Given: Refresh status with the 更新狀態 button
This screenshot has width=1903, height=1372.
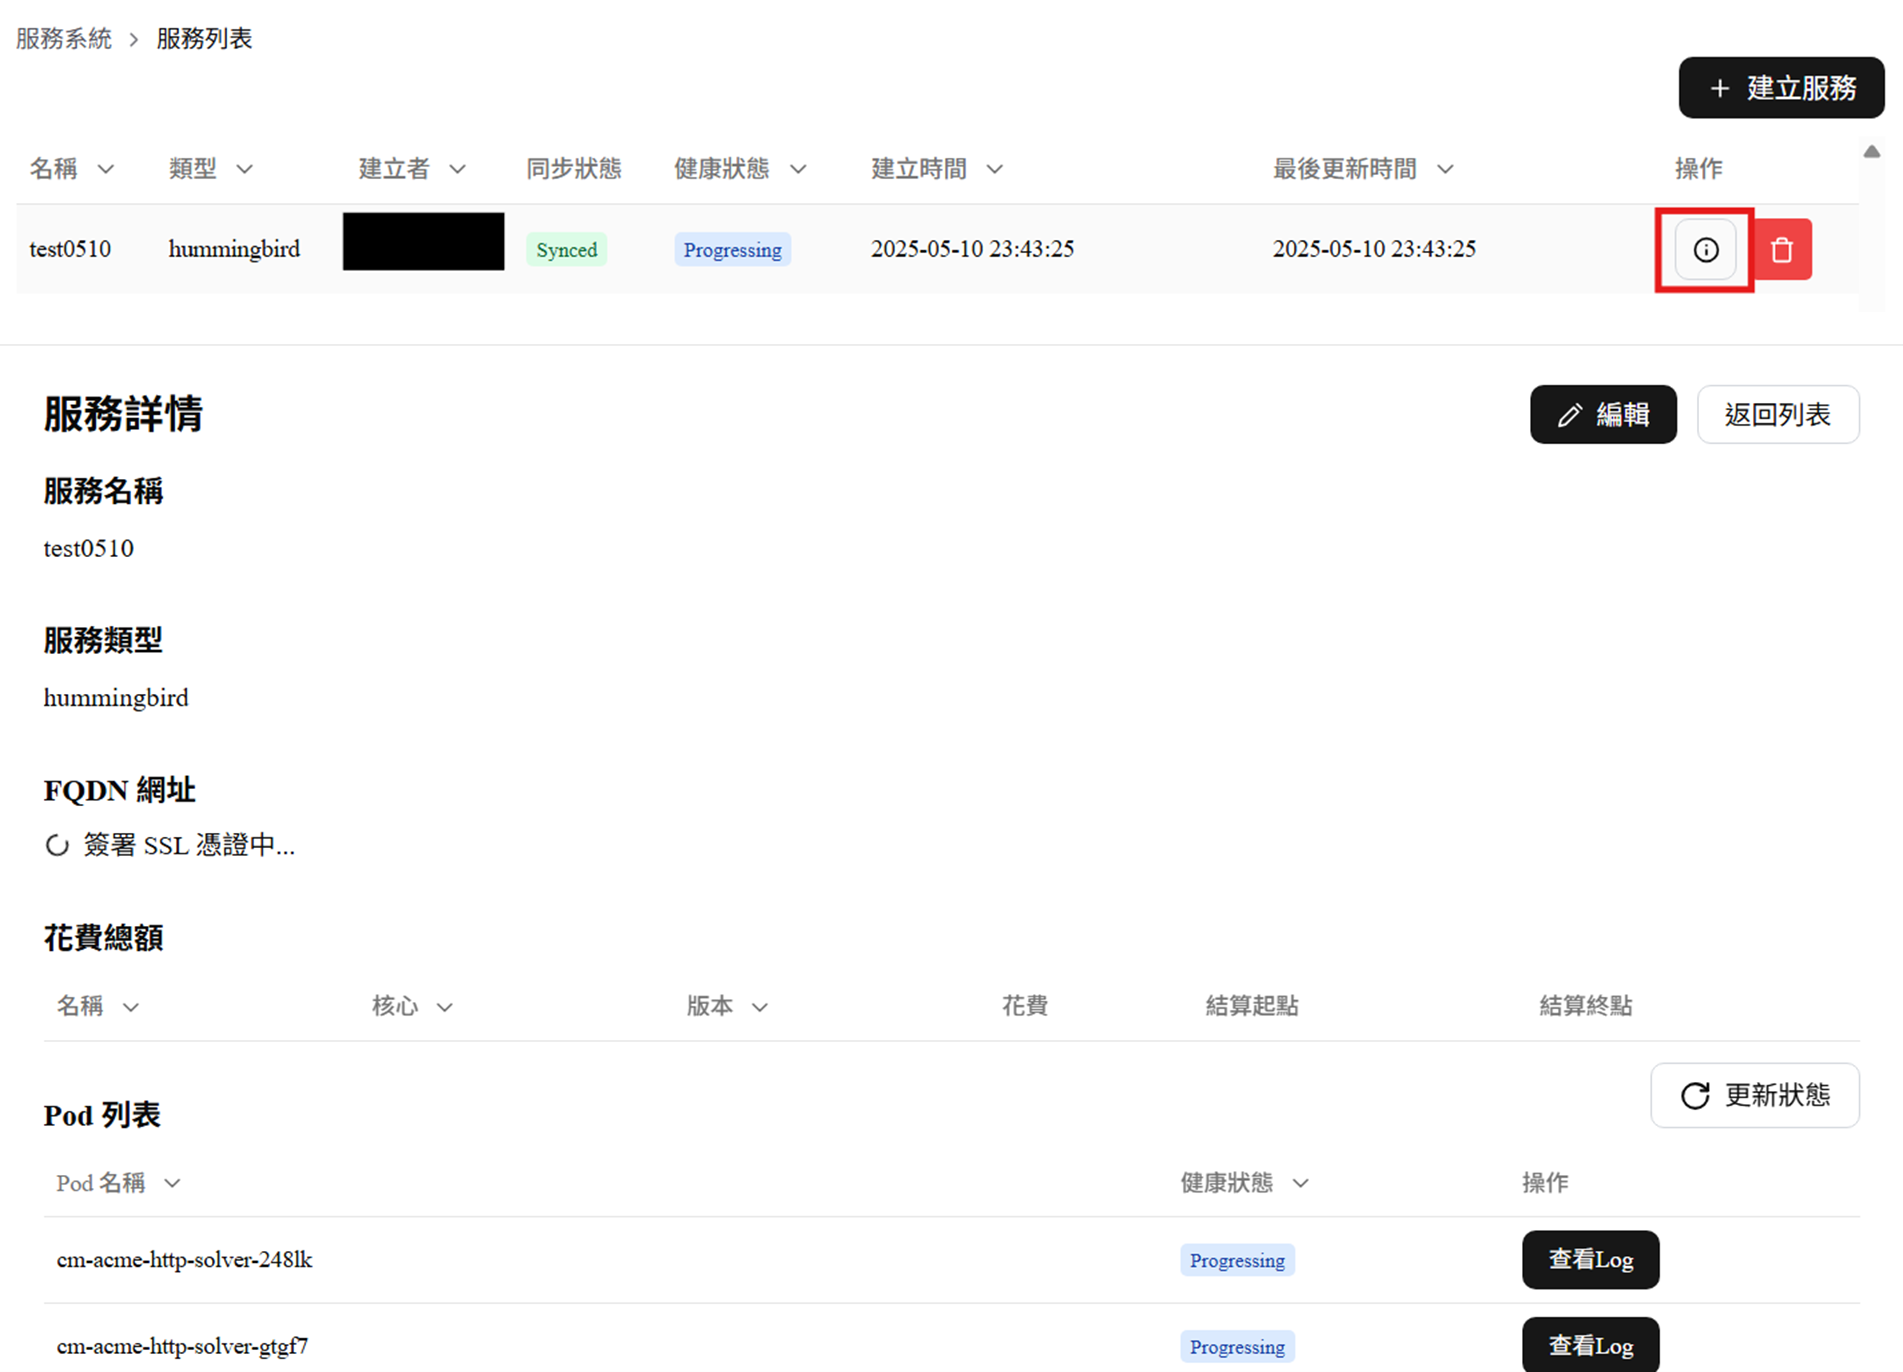Looking at the screenshot, I should point(1755,1095).
